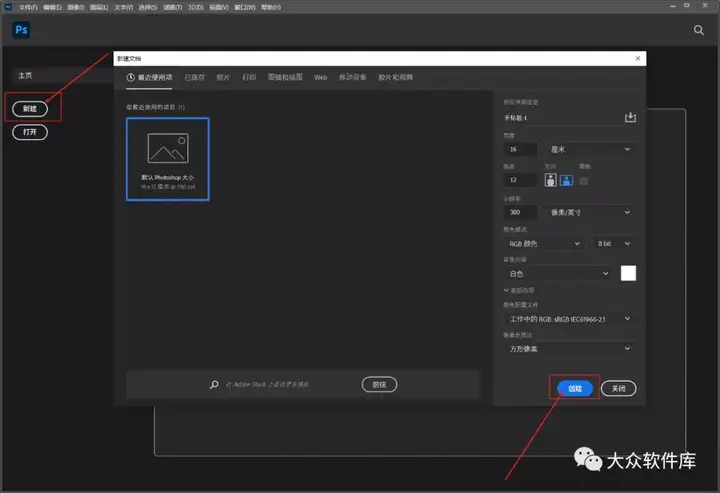The image size is (720, 493).
Task: Open the 文件(F) menu
Action: coord(28,7)
